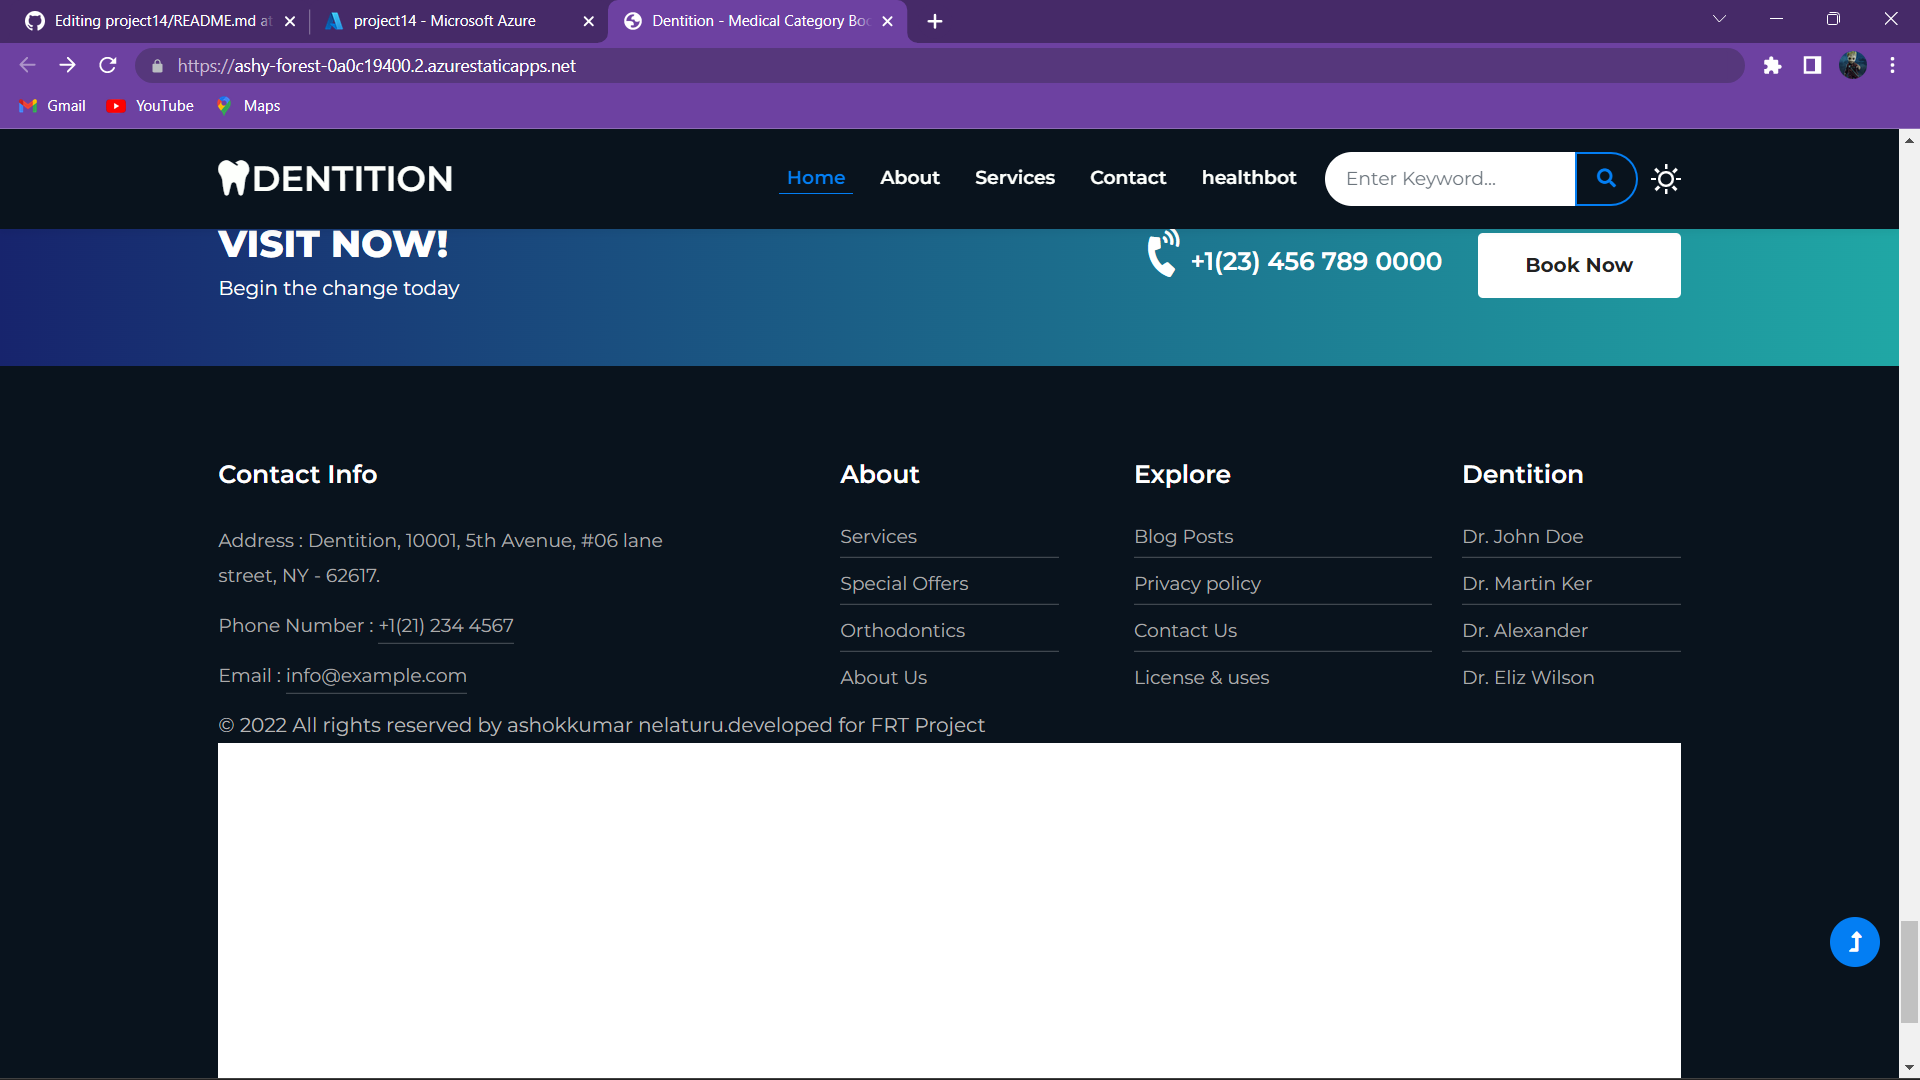Click the phone call icon
The width and height of the screenshot is (1920, 1080).
(x=1163, y=254)
